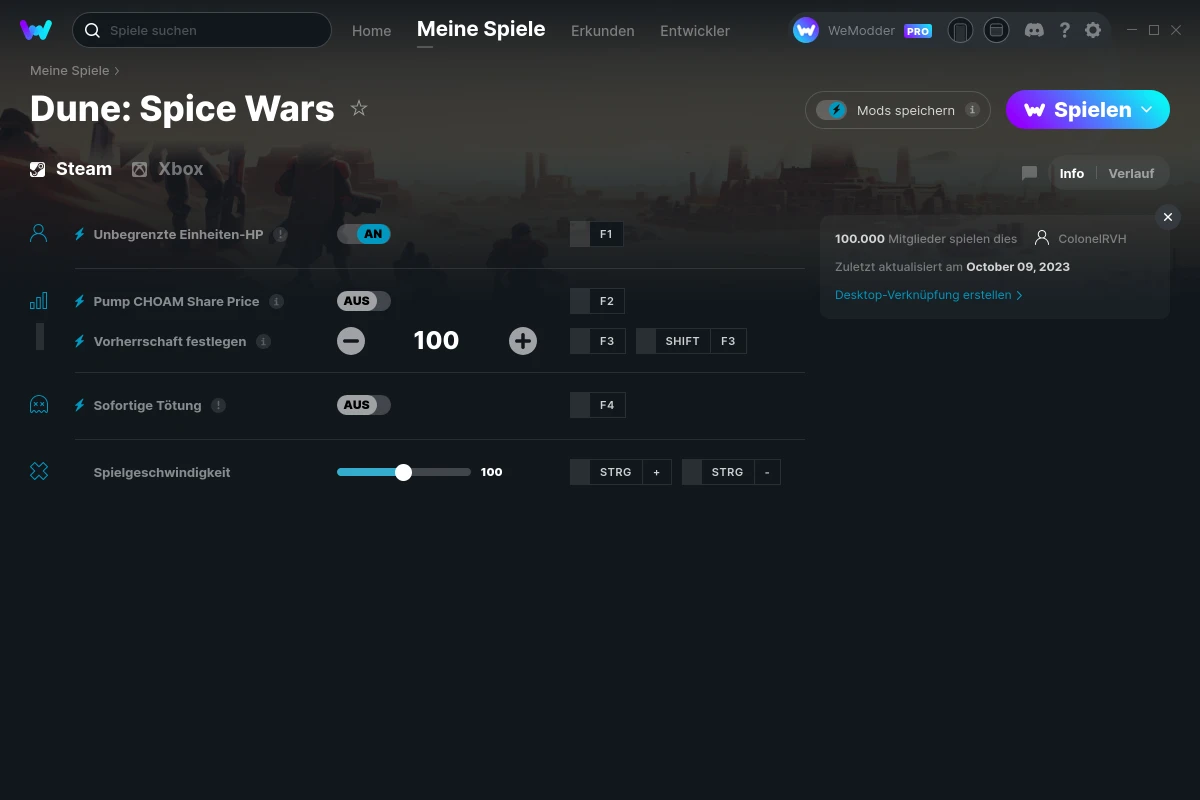Show info for Unbegrenzte Einheiten-HP
The width and height of the screenshot is (1200, 800).
[x=281, y=234]
